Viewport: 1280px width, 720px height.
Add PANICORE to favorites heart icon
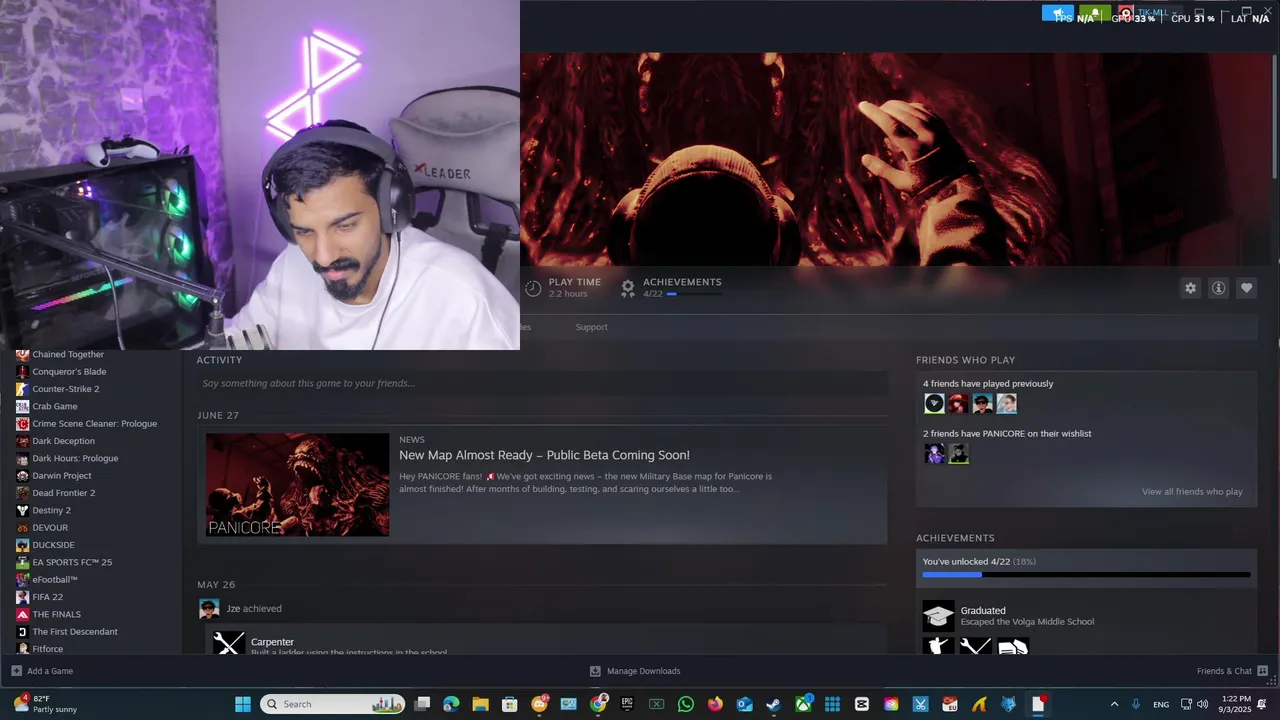(x=1246, y=288)
